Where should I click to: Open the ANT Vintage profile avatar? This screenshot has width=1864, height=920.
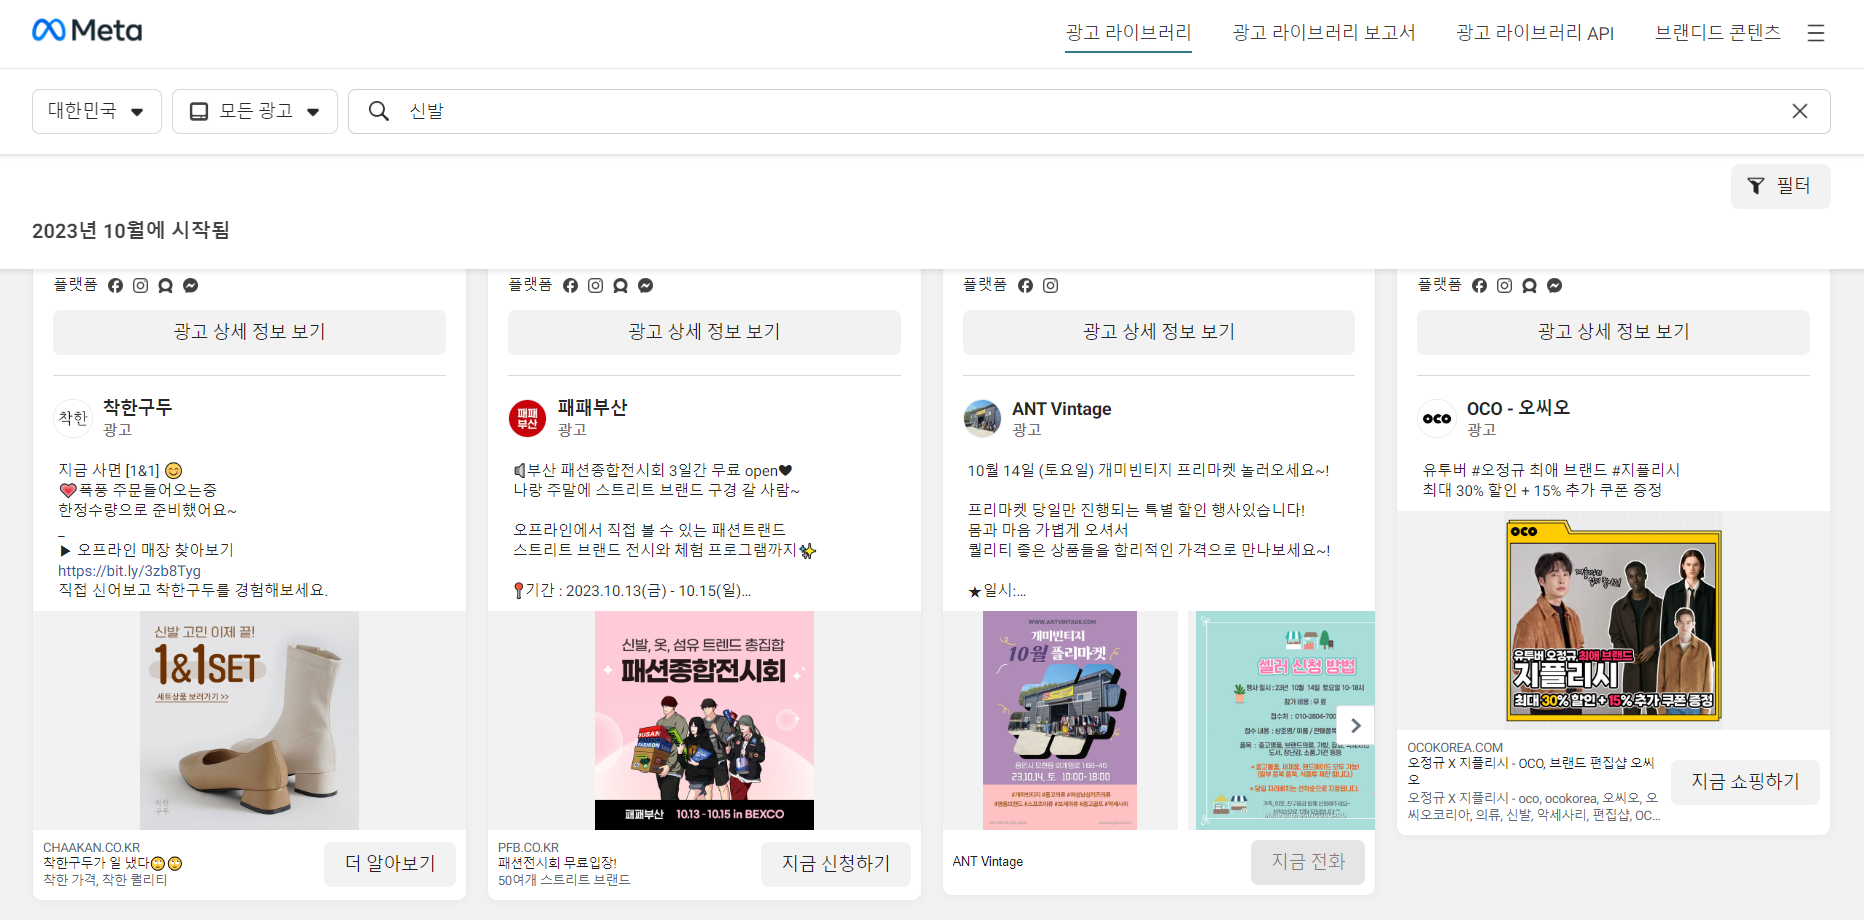tap(982, 418)
